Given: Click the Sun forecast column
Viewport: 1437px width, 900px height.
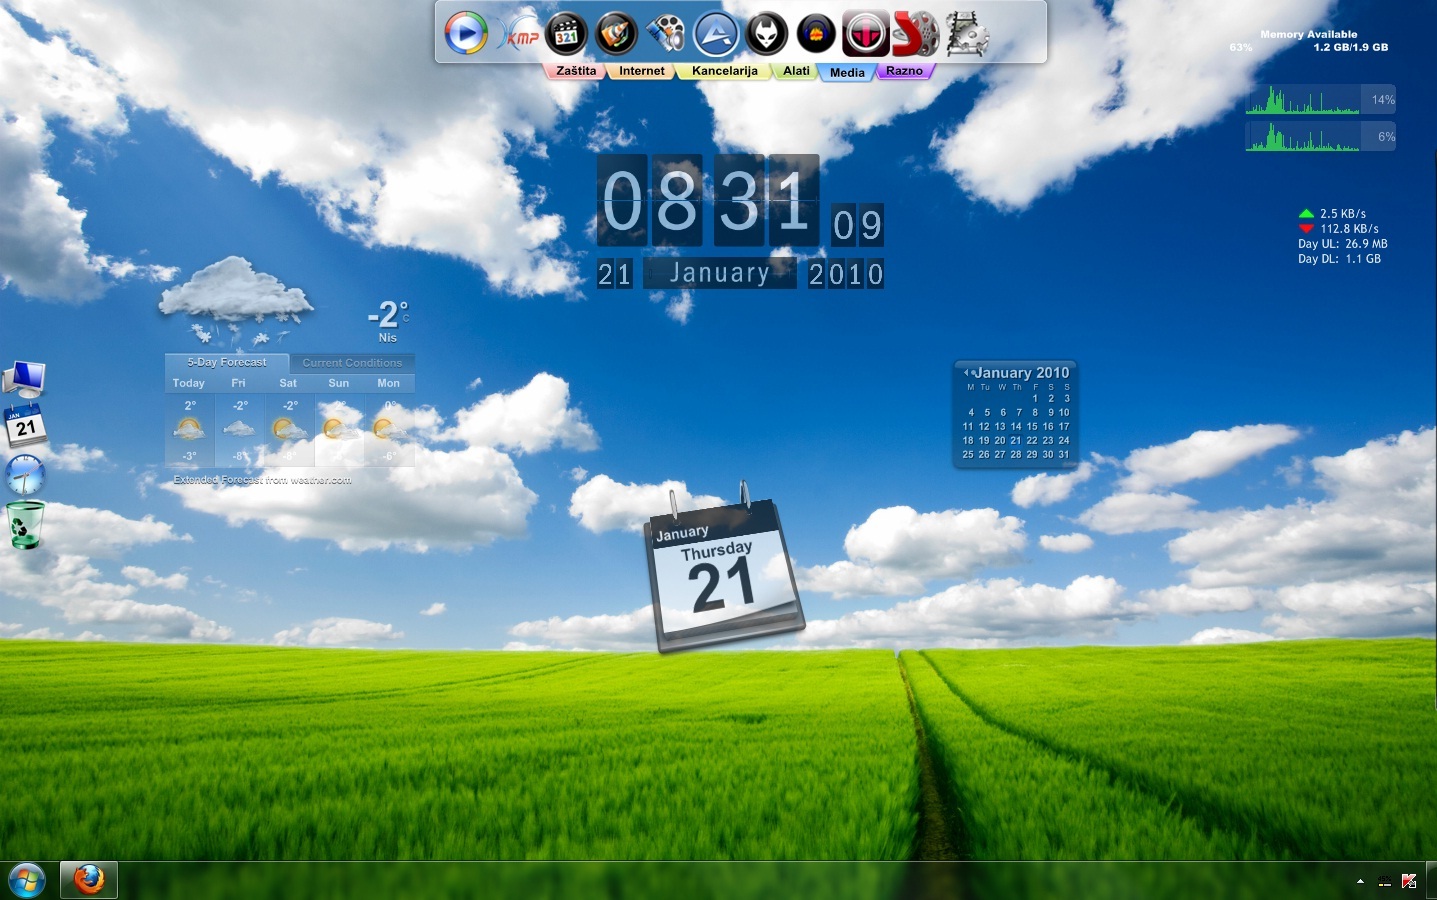Looking at the screenshot, I should tap(339, 421).
